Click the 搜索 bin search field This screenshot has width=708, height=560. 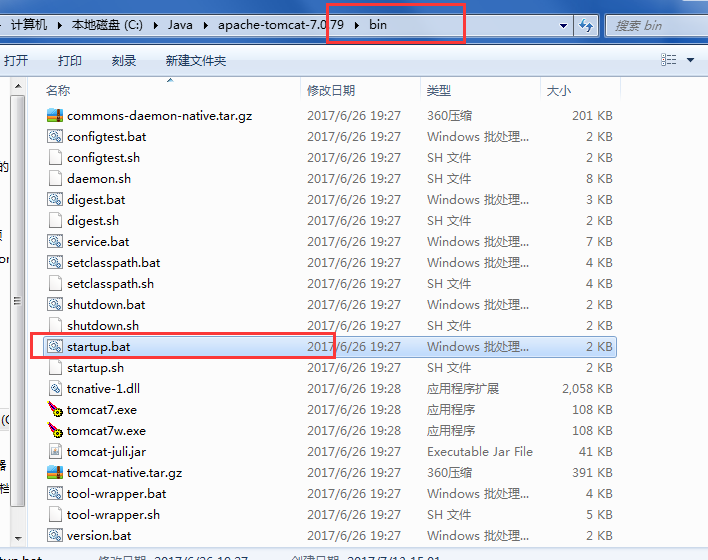click(657, 26)
